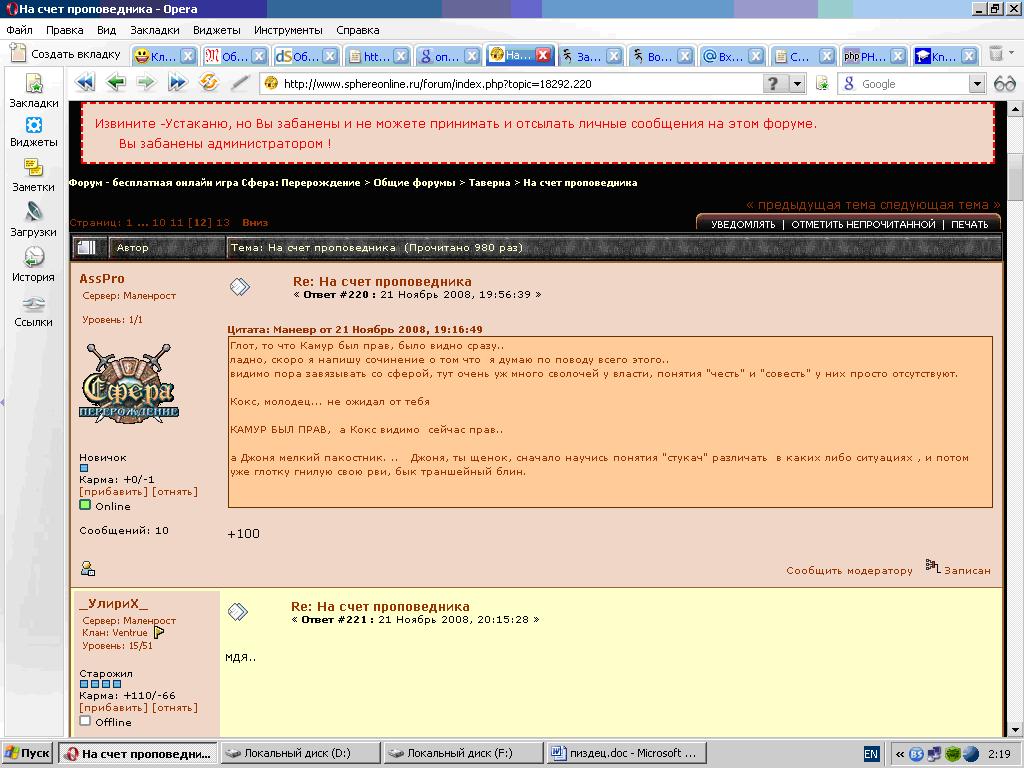Image resolution: width=1024 pixels, height=768 pixels.
Task: Open the Заметки sidebar panel
Action: 34,175
